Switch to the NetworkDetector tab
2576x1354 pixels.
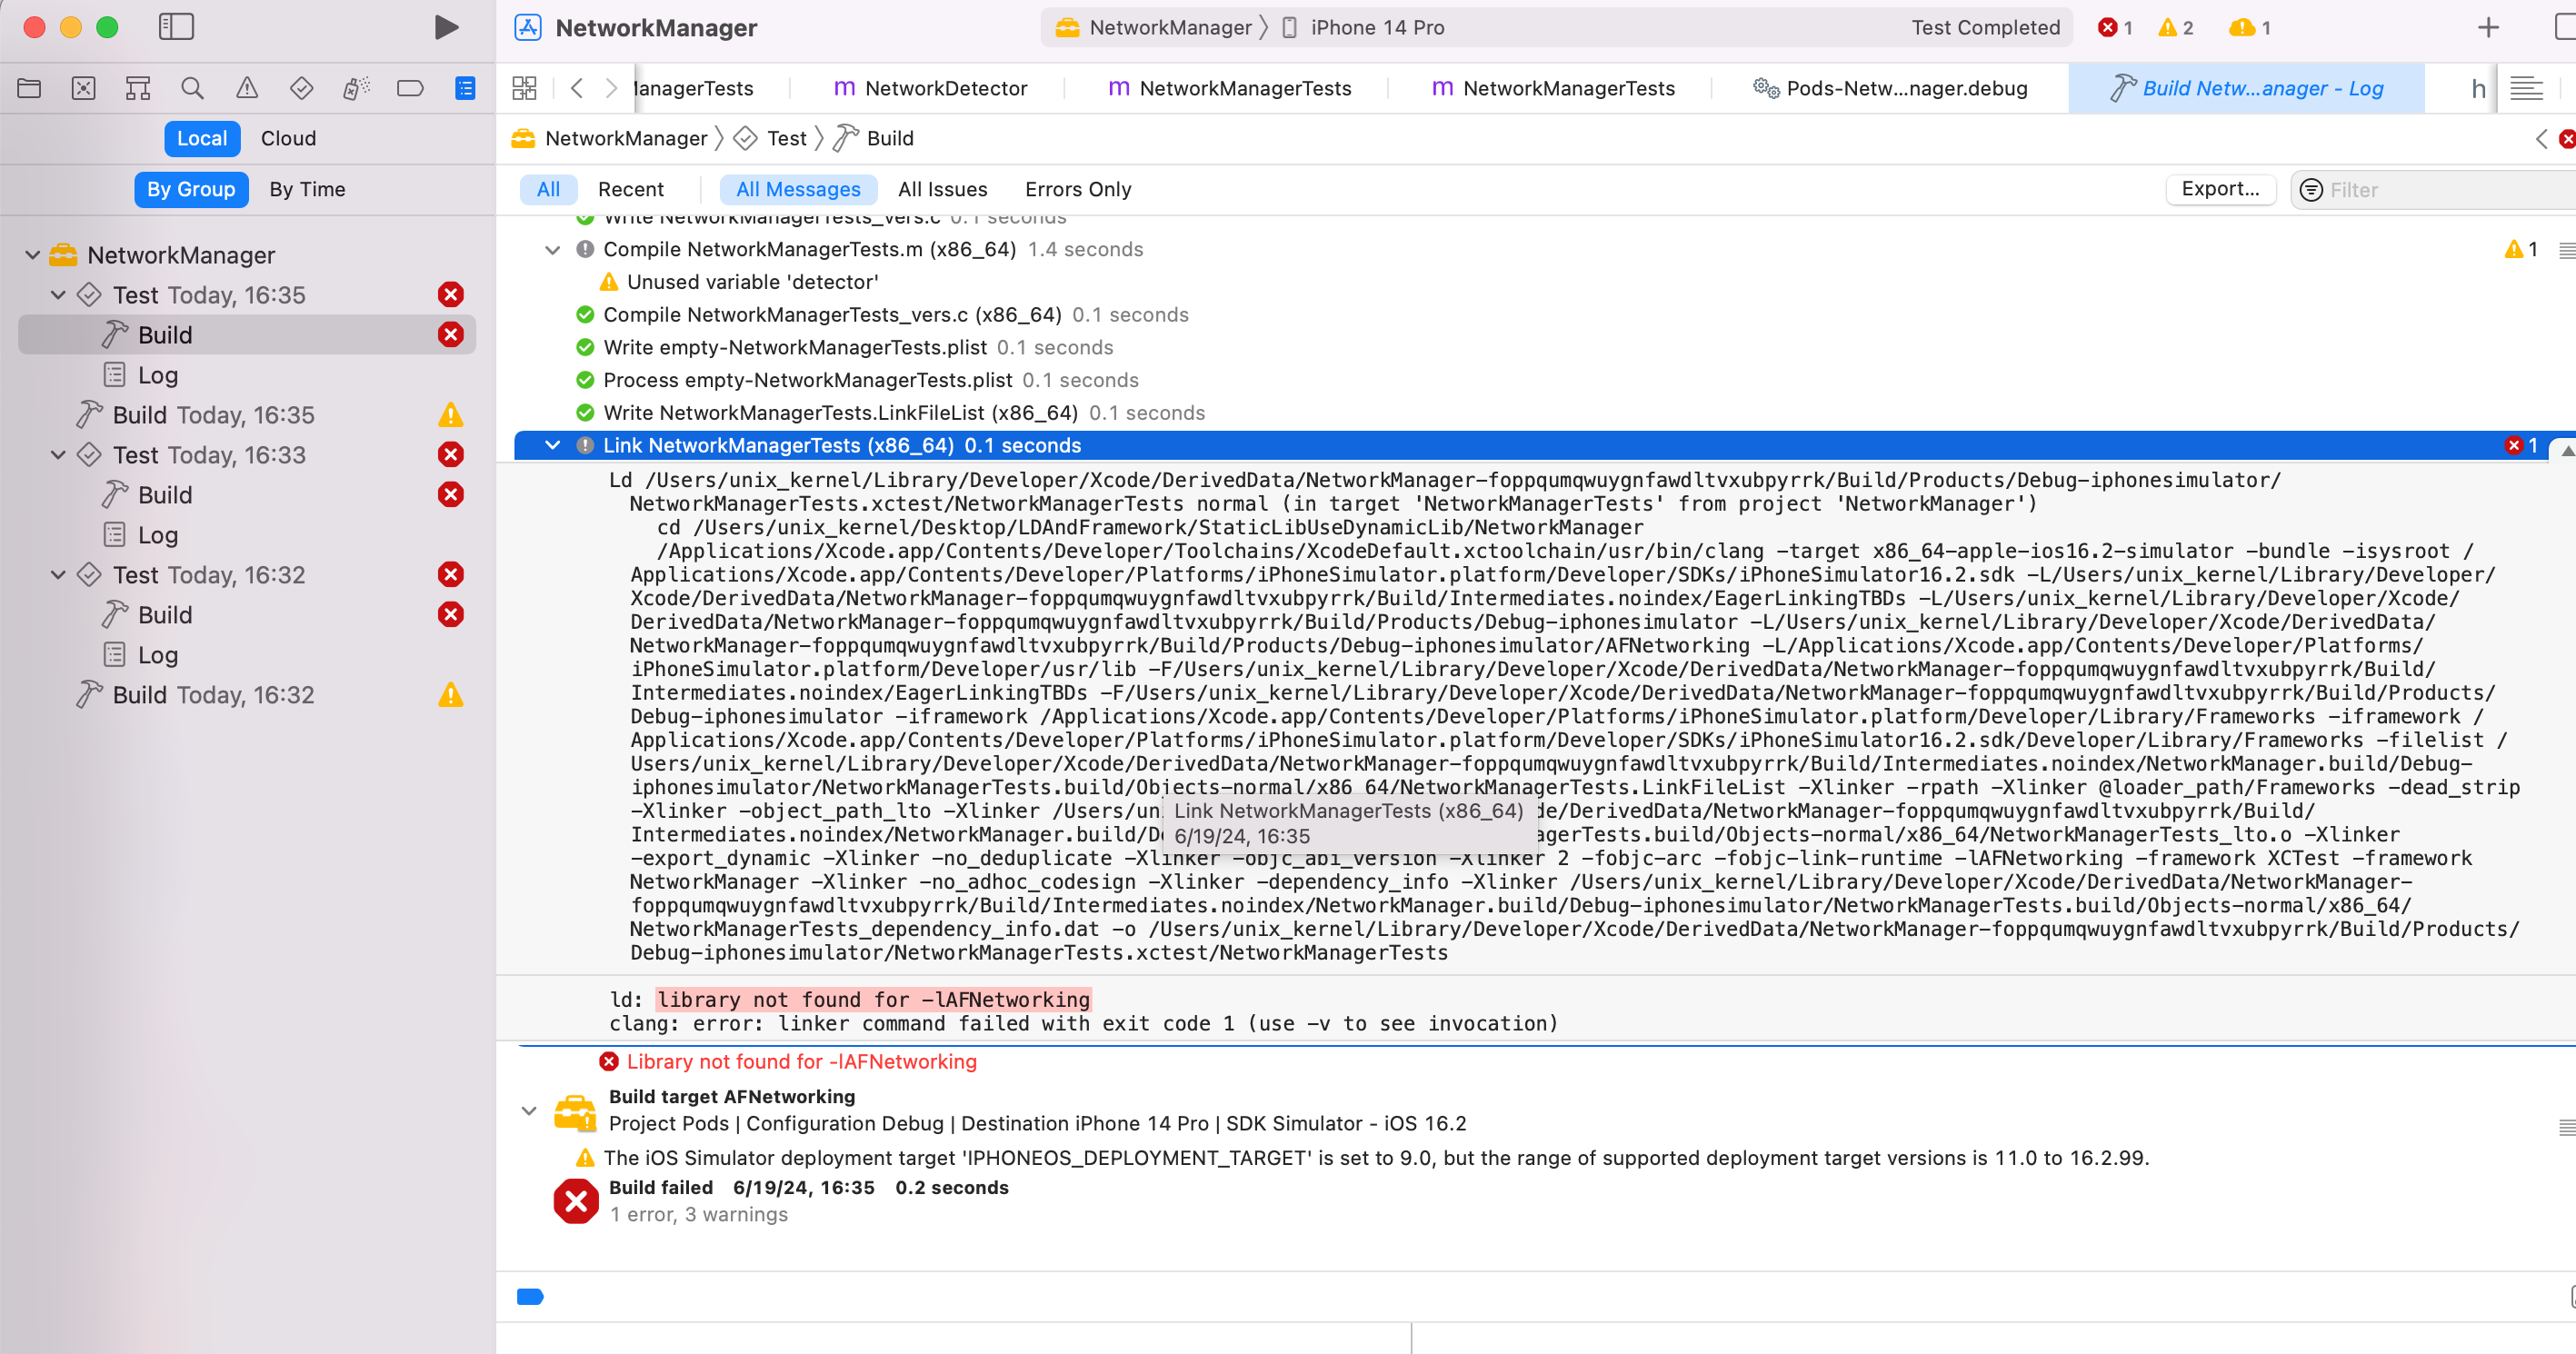[930, 88]
